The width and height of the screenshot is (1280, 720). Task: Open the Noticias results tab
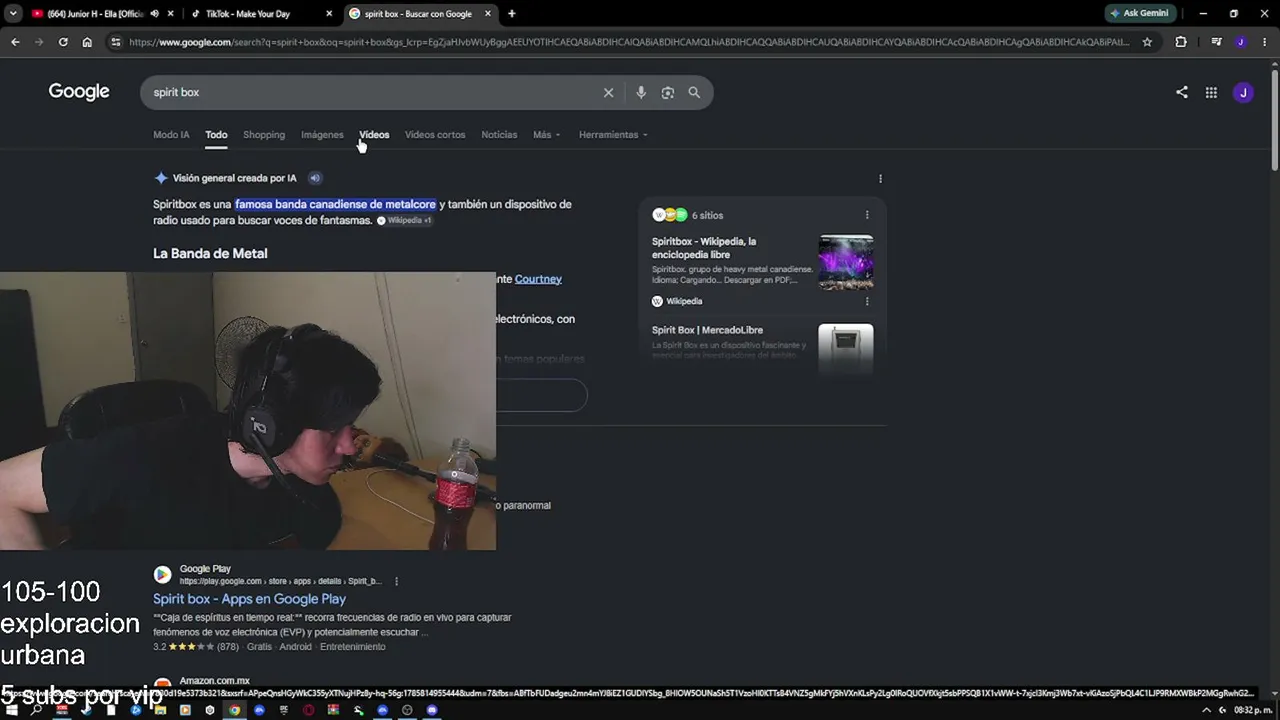click(499, 135)
